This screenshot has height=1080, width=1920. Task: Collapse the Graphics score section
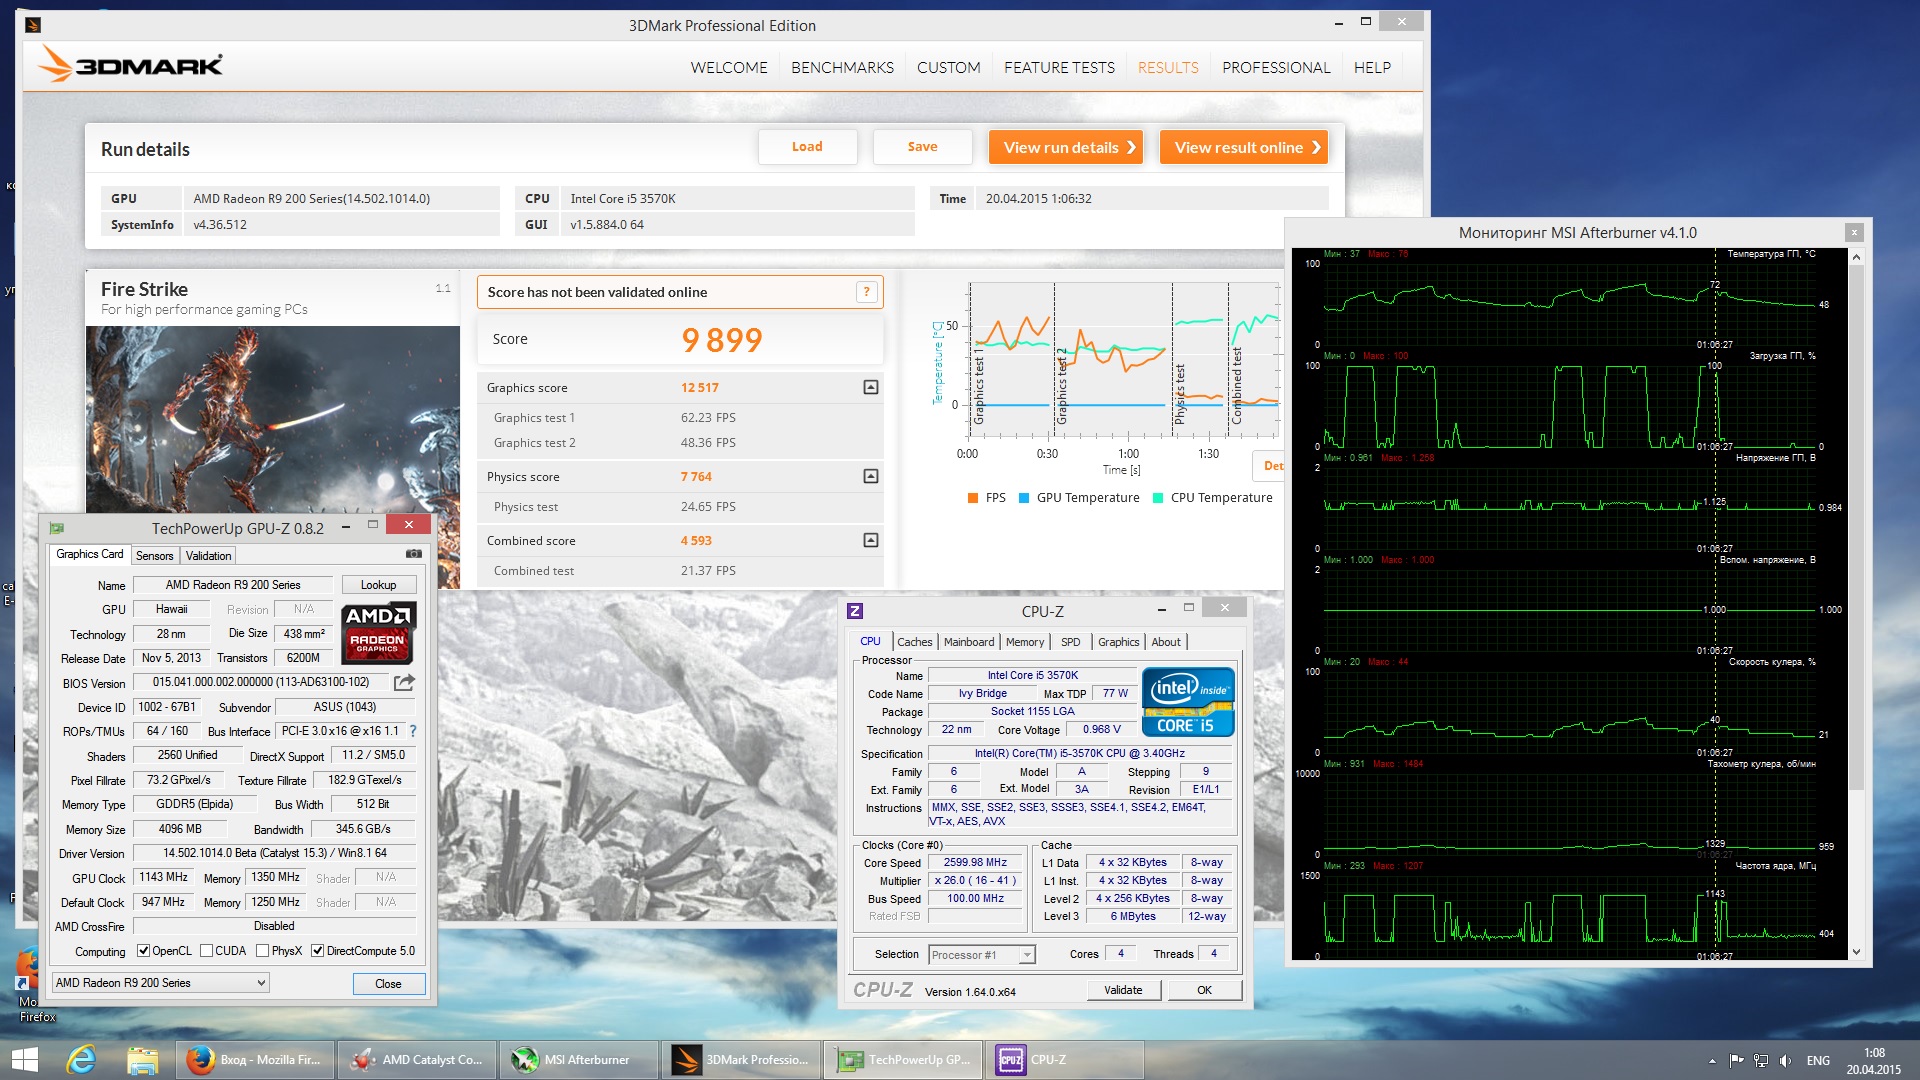tap(871, 387)
